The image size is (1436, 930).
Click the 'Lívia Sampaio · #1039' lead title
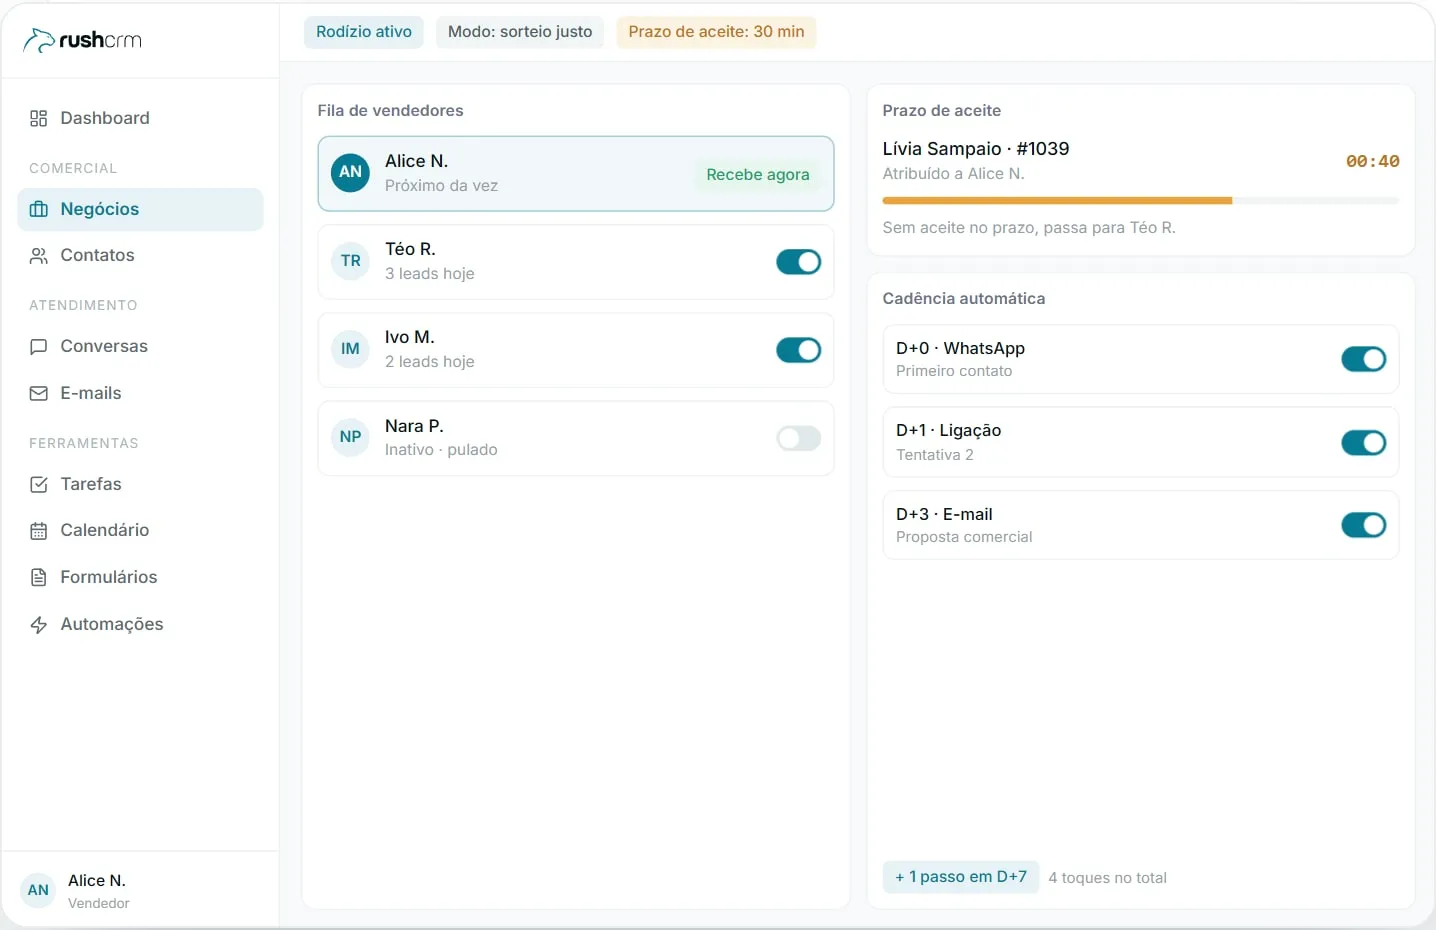[976, 149]
